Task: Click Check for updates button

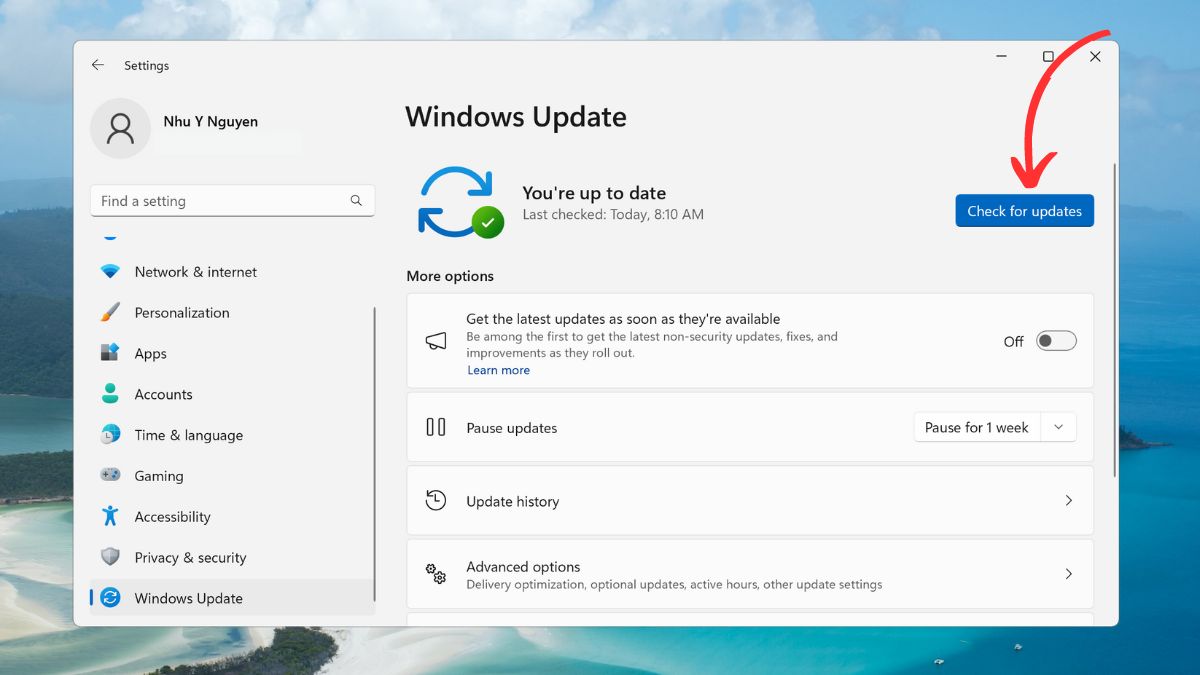Action: [x=1024, y=211]
